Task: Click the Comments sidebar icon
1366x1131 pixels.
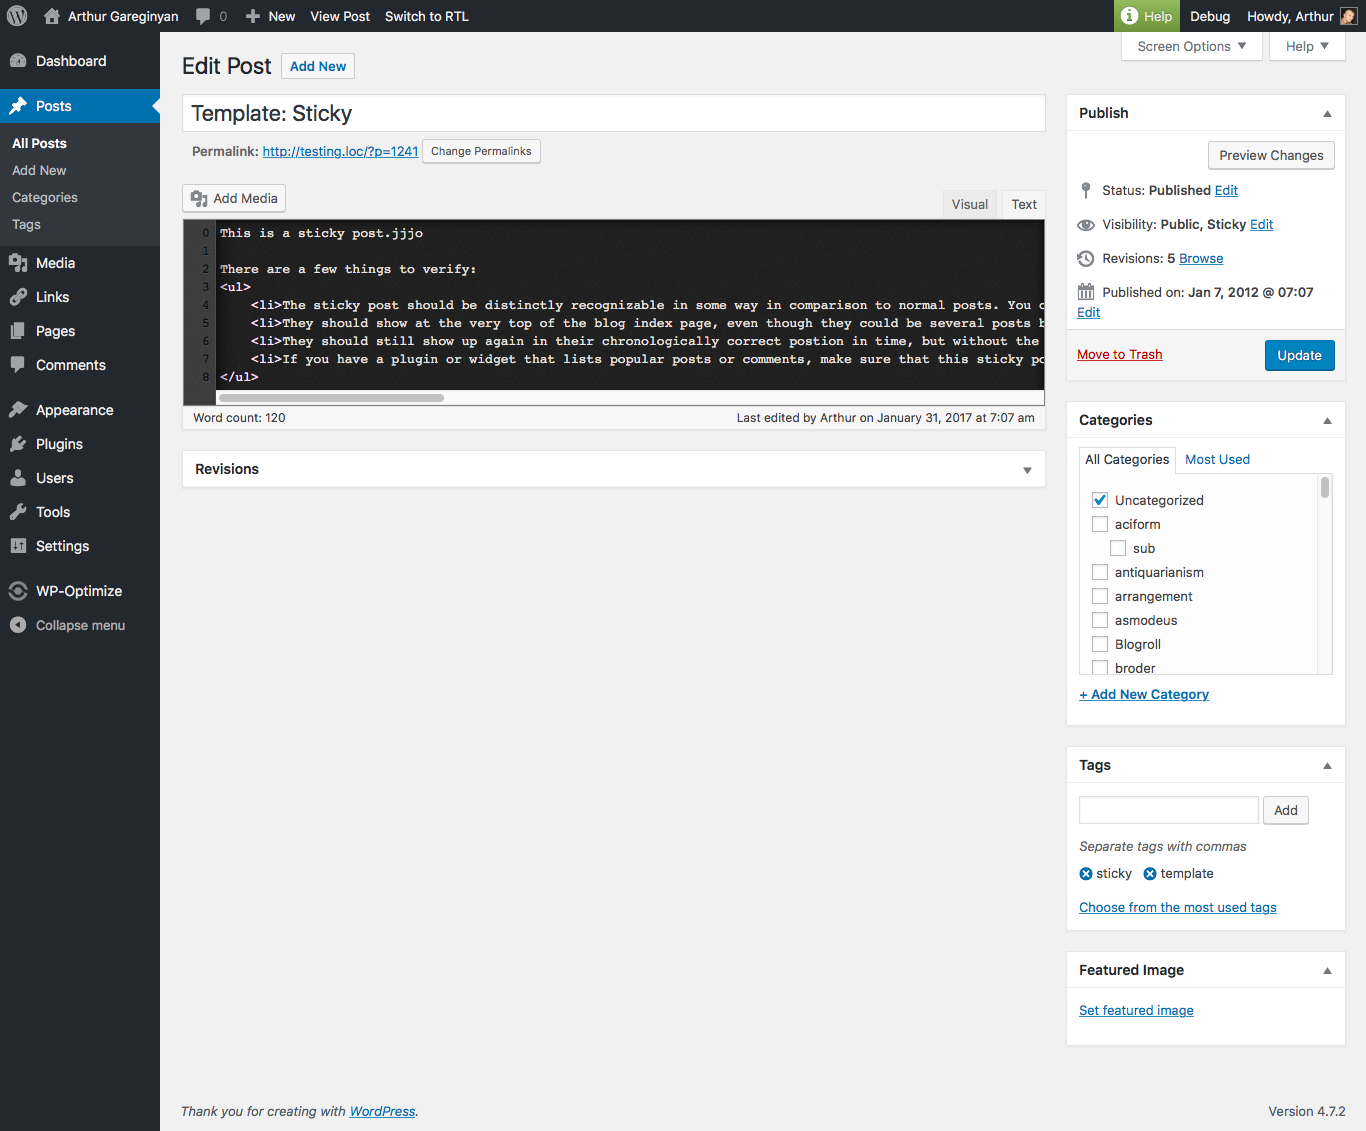Action: pyautogui.click(x=18, y=365)
